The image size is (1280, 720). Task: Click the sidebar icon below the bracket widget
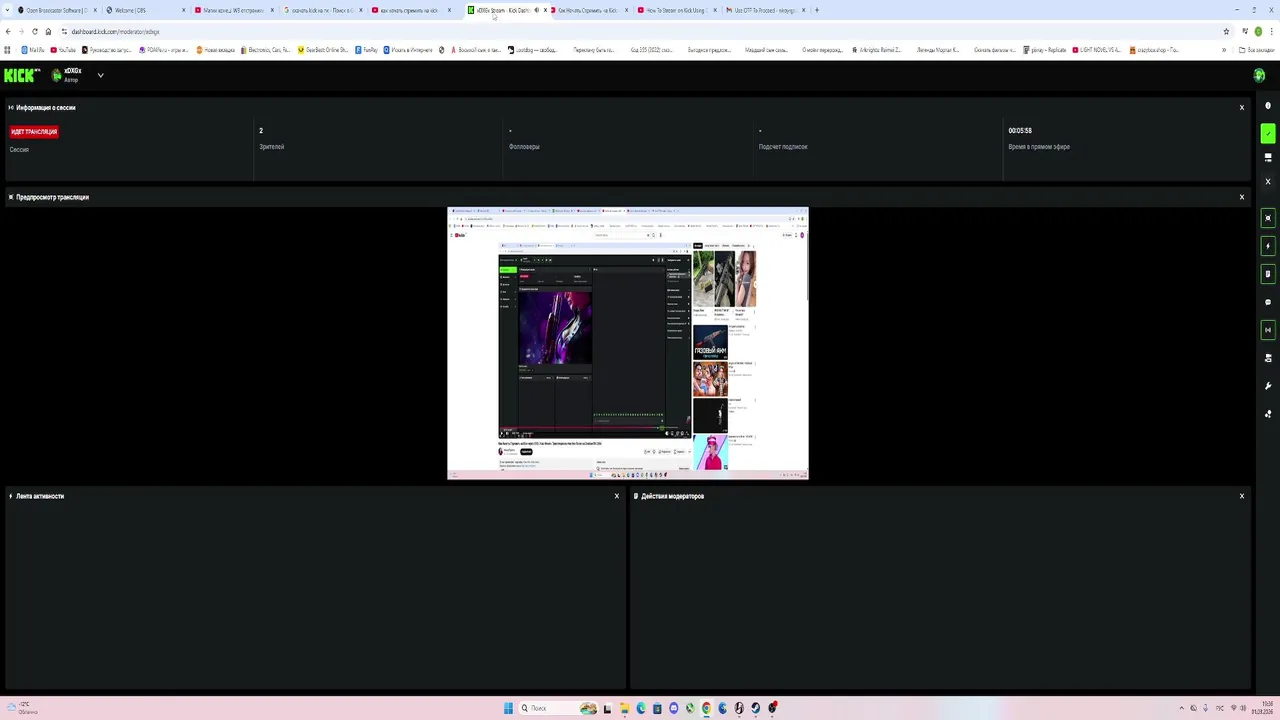point(1268,357)
